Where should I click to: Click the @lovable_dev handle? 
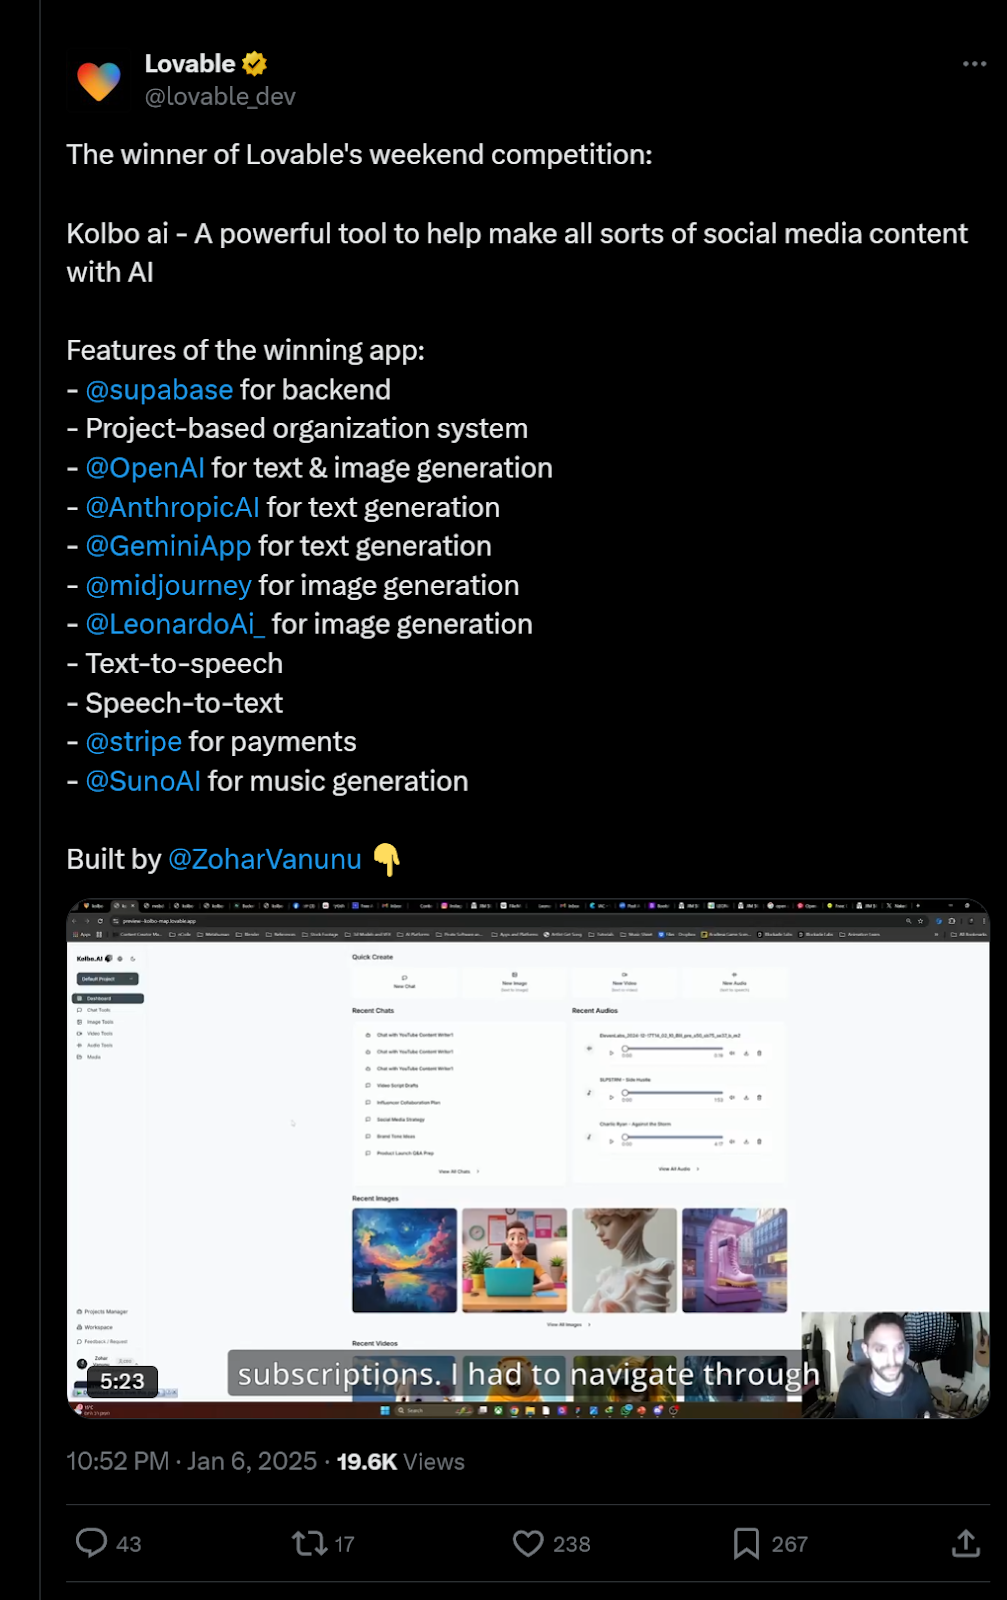[220, 97]
